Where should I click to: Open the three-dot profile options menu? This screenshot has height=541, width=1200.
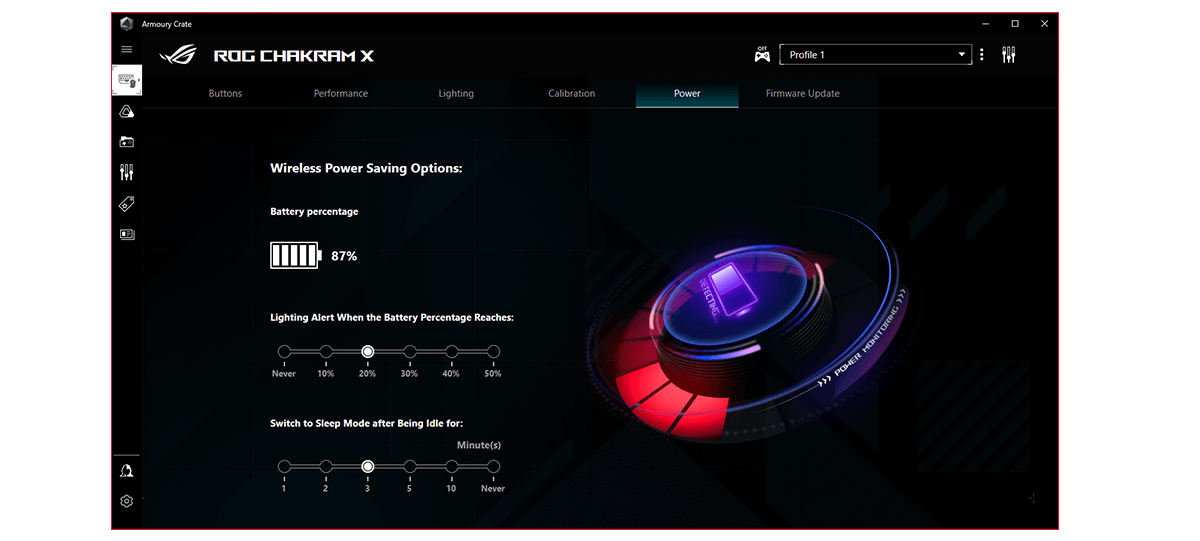pyautogui.click(x=982, y=55)
